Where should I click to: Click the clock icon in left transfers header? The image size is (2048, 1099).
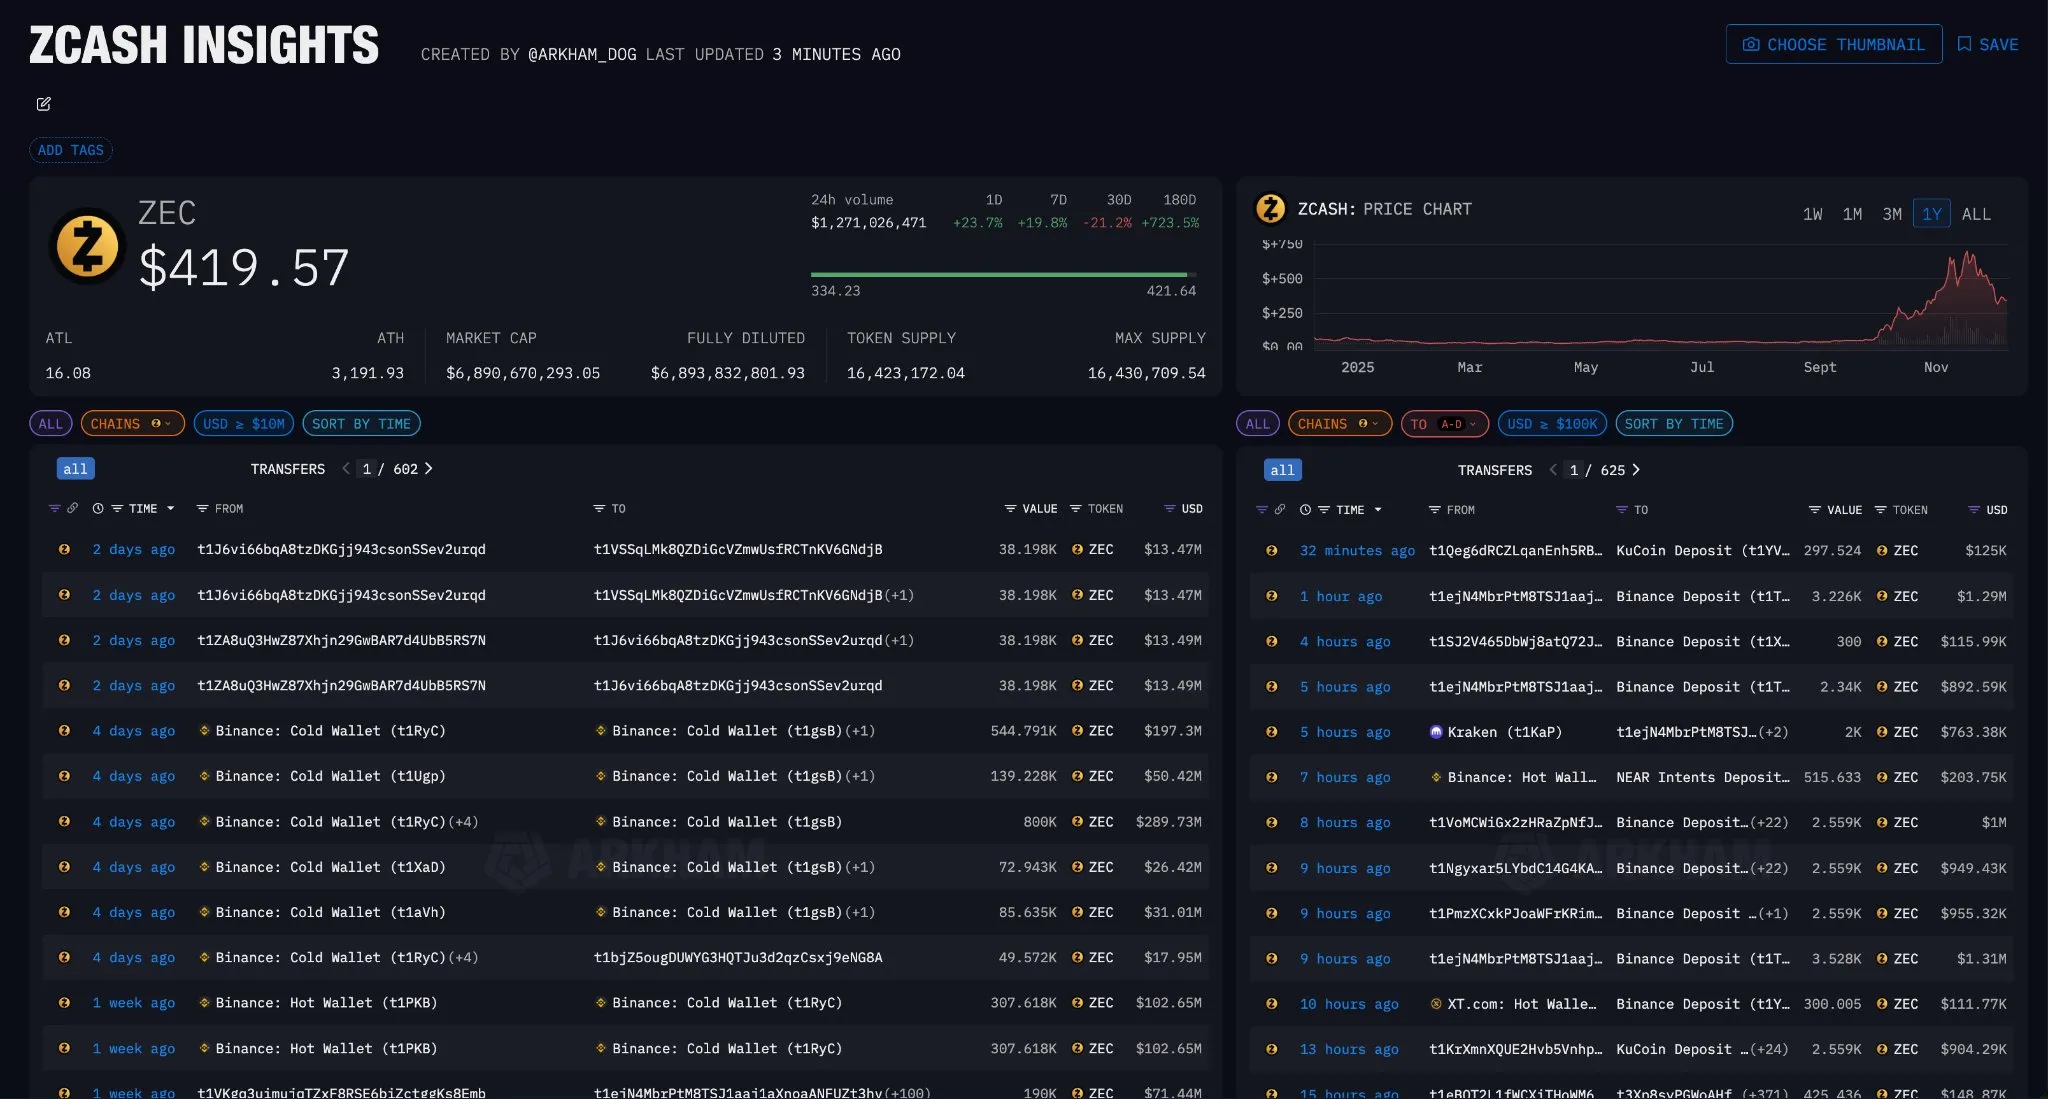[x=98, y=509]
